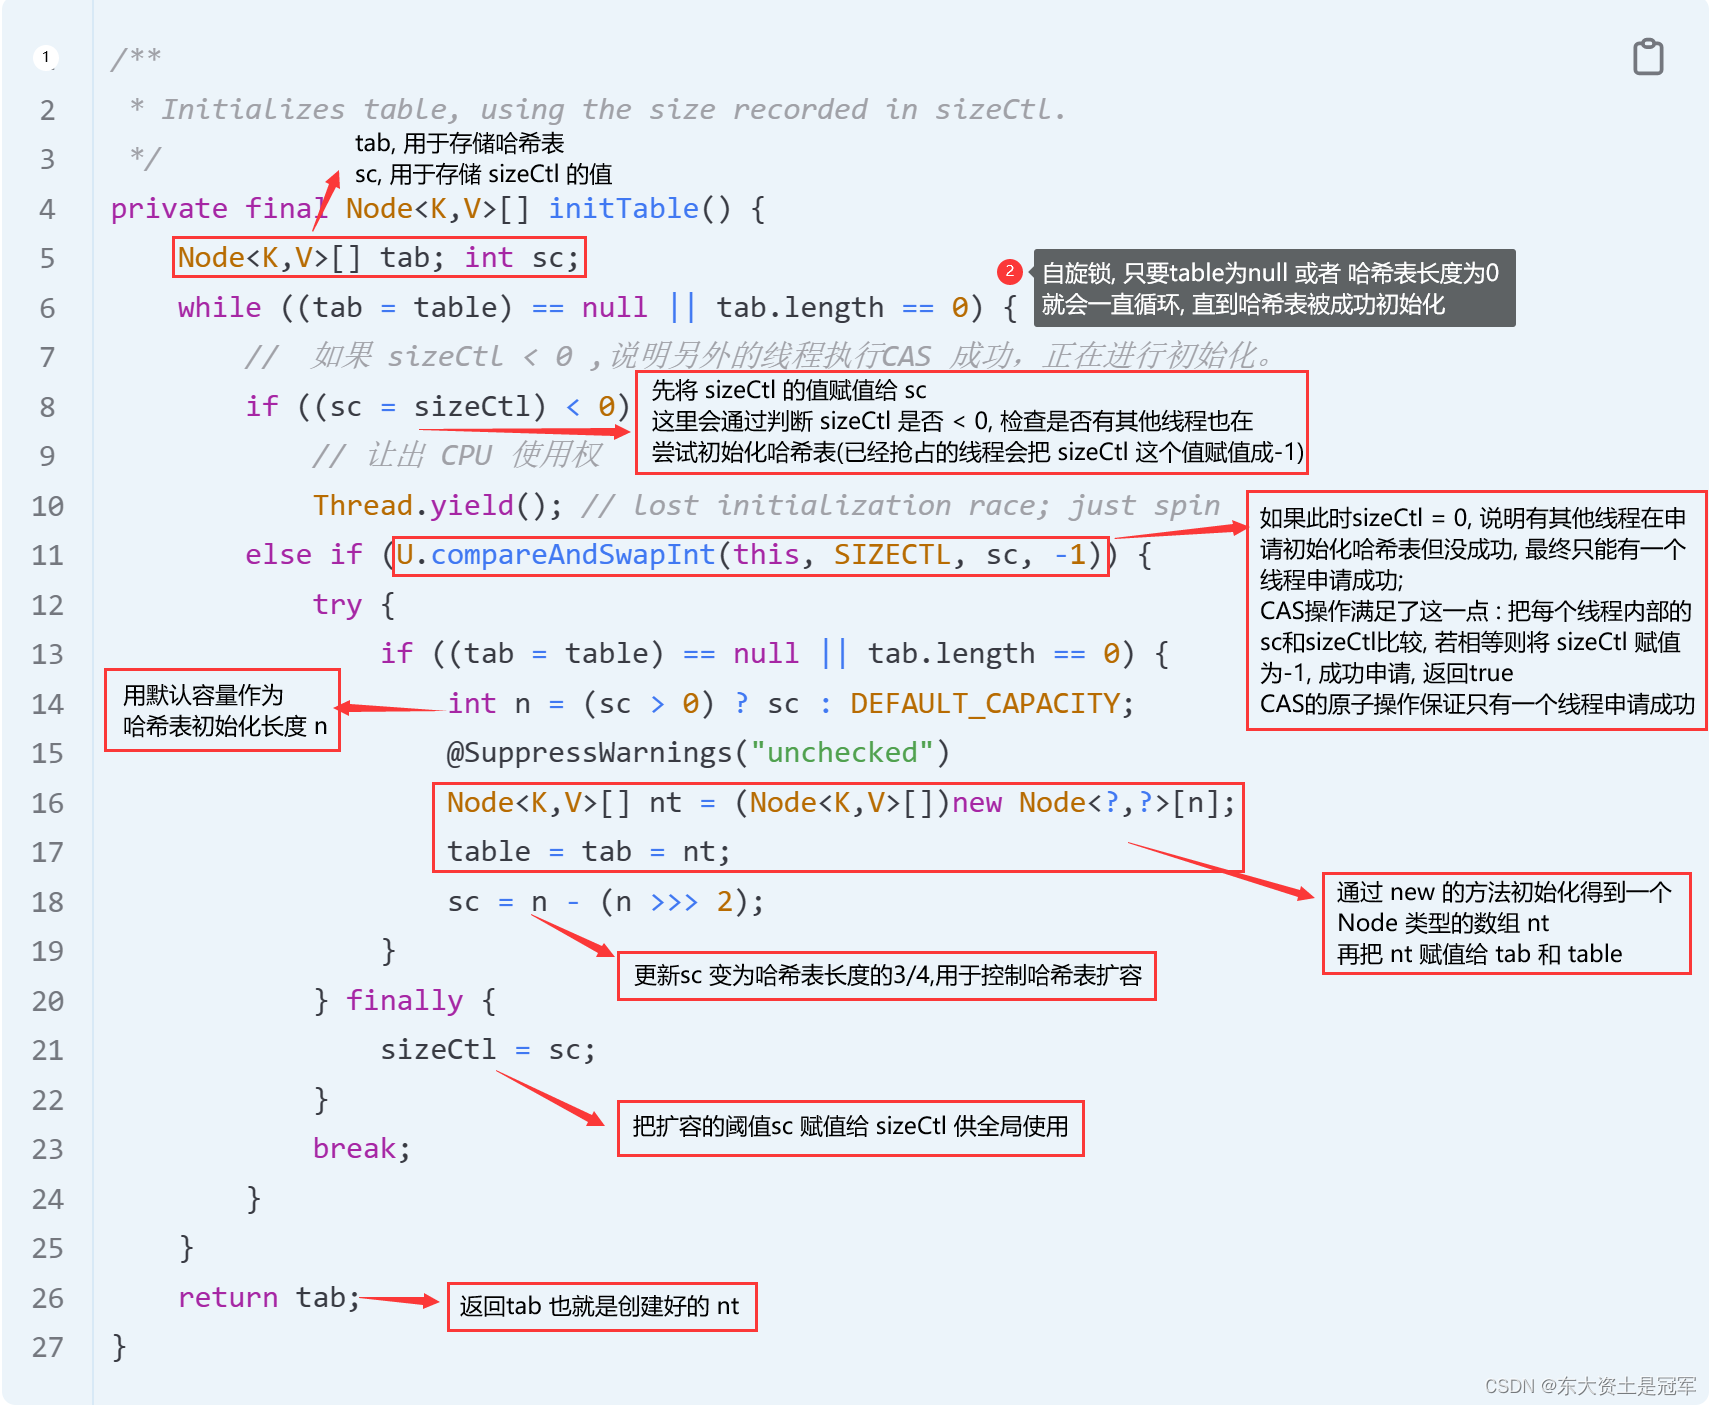
Task: Select line number 11 in the gutter
Action: pyautogui.click(x=46, y=555)
